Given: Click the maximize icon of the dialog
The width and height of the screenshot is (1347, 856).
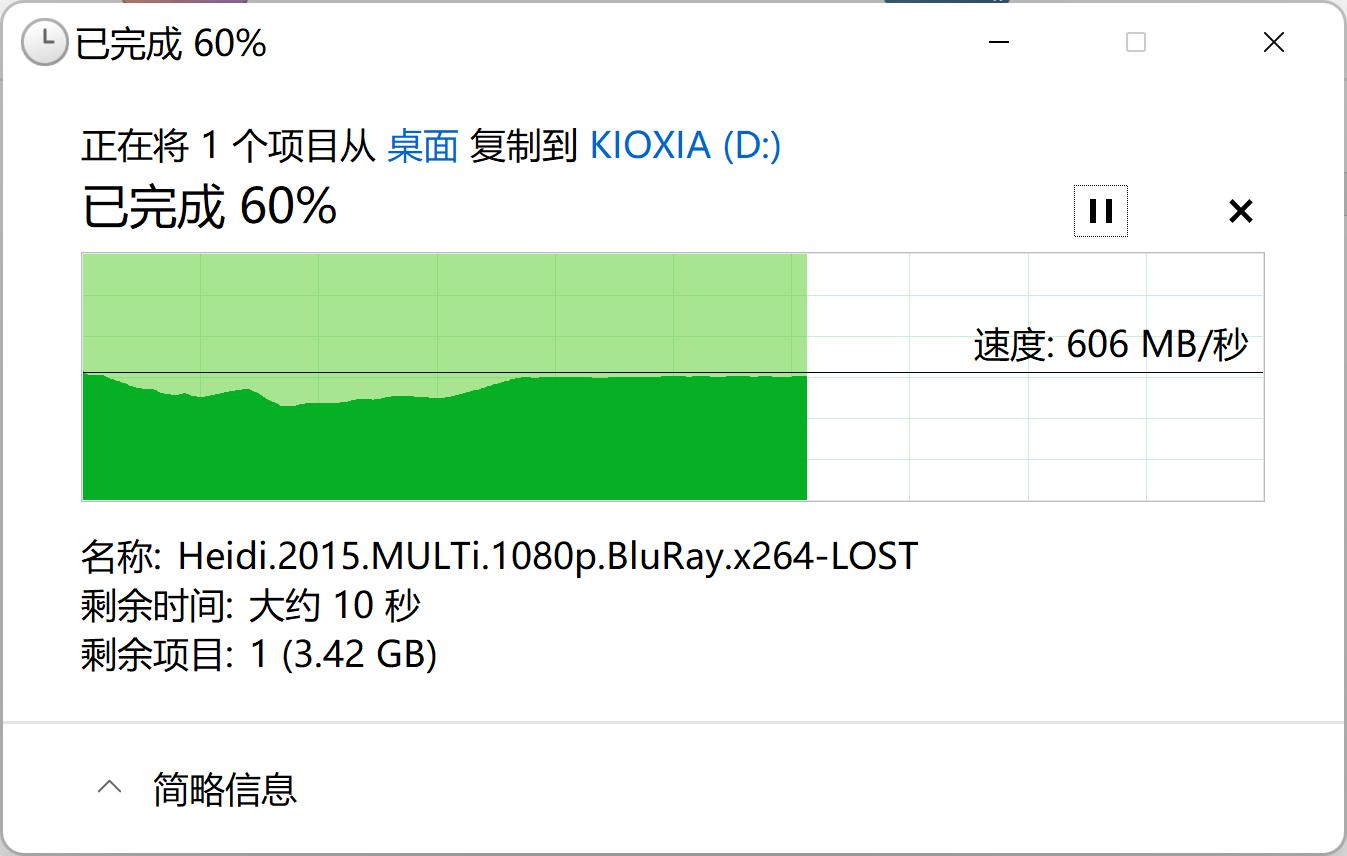Looking at the screenshot, I should click(x=1135, y=42).
